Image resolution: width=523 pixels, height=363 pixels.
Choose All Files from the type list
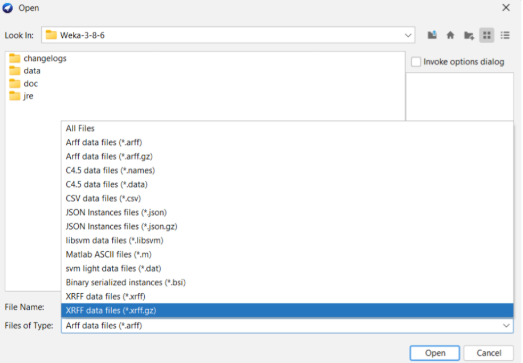pos(287,128)
